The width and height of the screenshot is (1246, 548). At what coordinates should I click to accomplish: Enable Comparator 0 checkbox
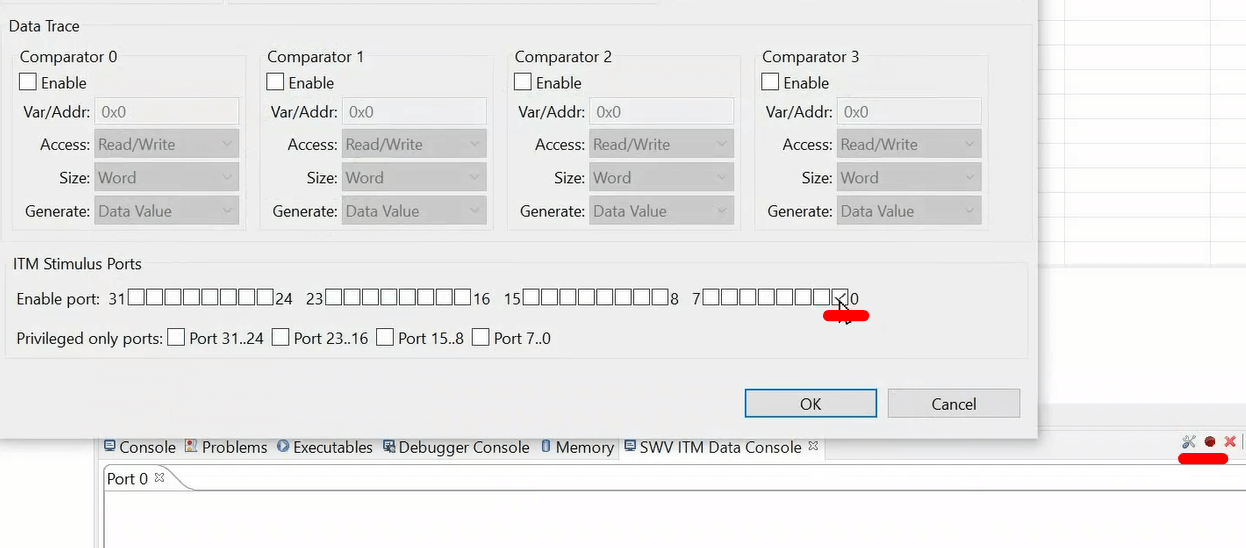(x=28, y=82)
